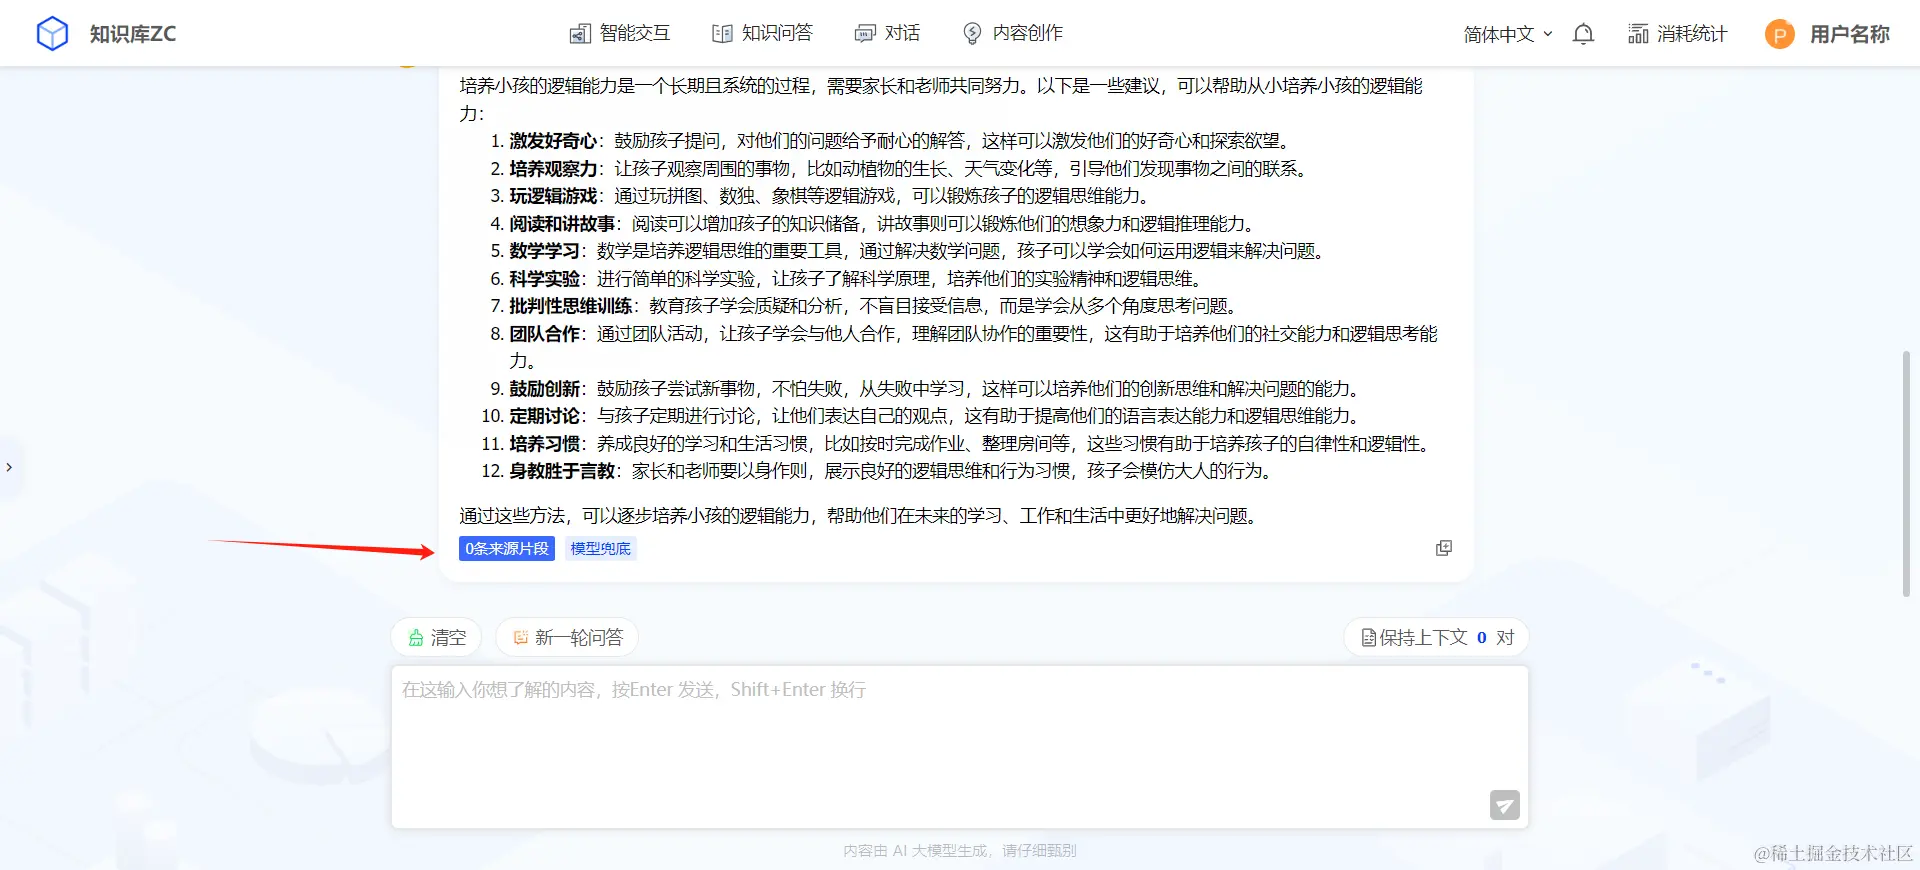Click the 定期讨论 list item text
This screenshot has height=870, width=1920.
[x=544, y=416]
